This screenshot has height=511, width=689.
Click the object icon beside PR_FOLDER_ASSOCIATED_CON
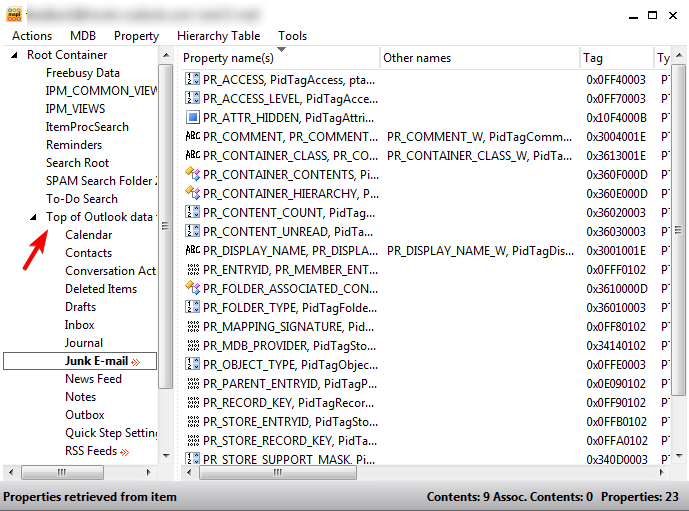tap(192, 288)
